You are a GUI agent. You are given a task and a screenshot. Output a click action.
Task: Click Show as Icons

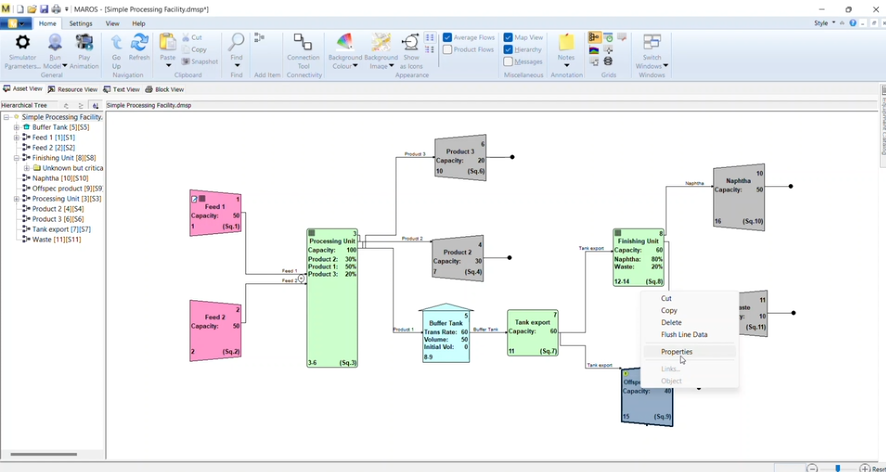pyautogui.click(x=411, y=42)
